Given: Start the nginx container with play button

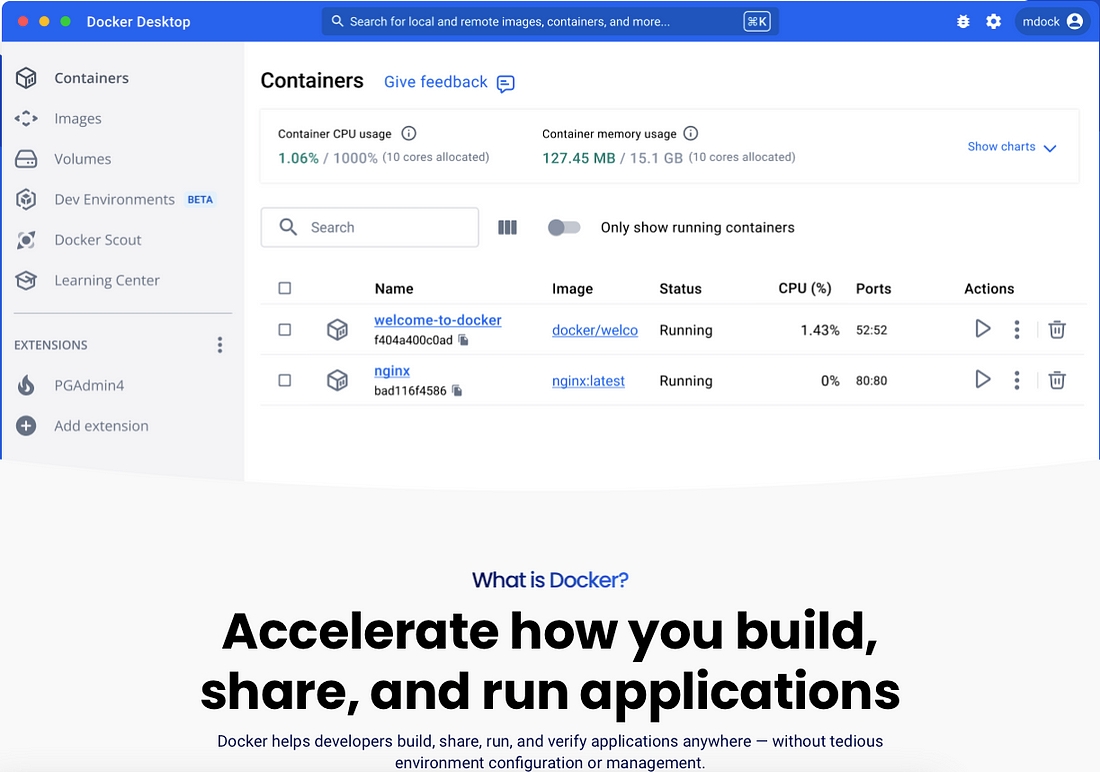Looking at the screenshot, I should coord(983,380).
